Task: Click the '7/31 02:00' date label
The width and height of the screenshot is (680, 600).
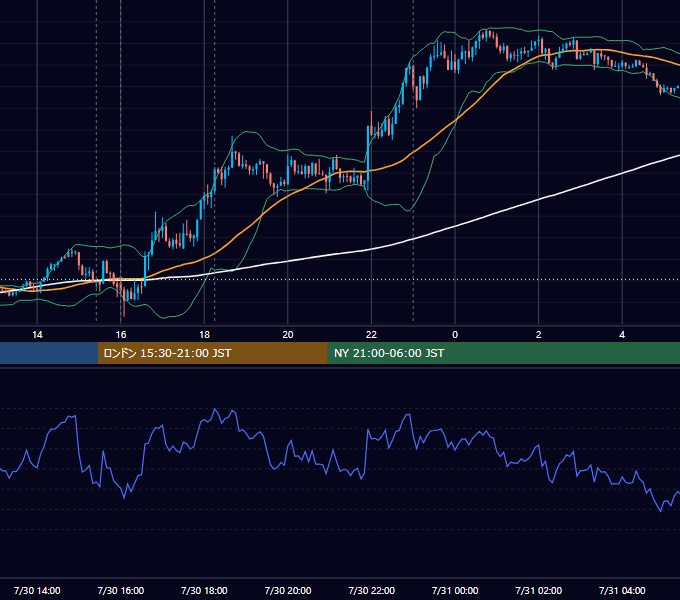Action: click(539, 590)
